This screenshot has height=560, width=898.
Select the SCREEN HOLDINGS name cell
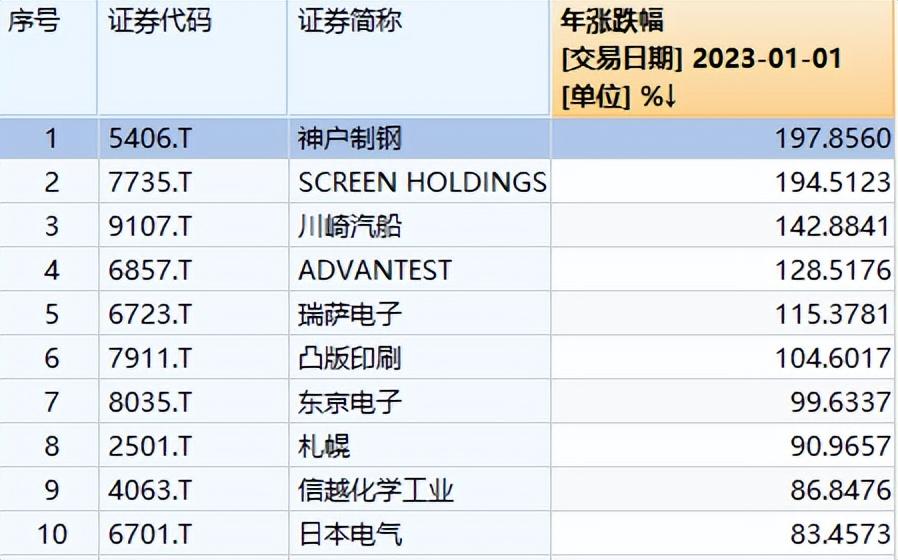click(422, 182)
